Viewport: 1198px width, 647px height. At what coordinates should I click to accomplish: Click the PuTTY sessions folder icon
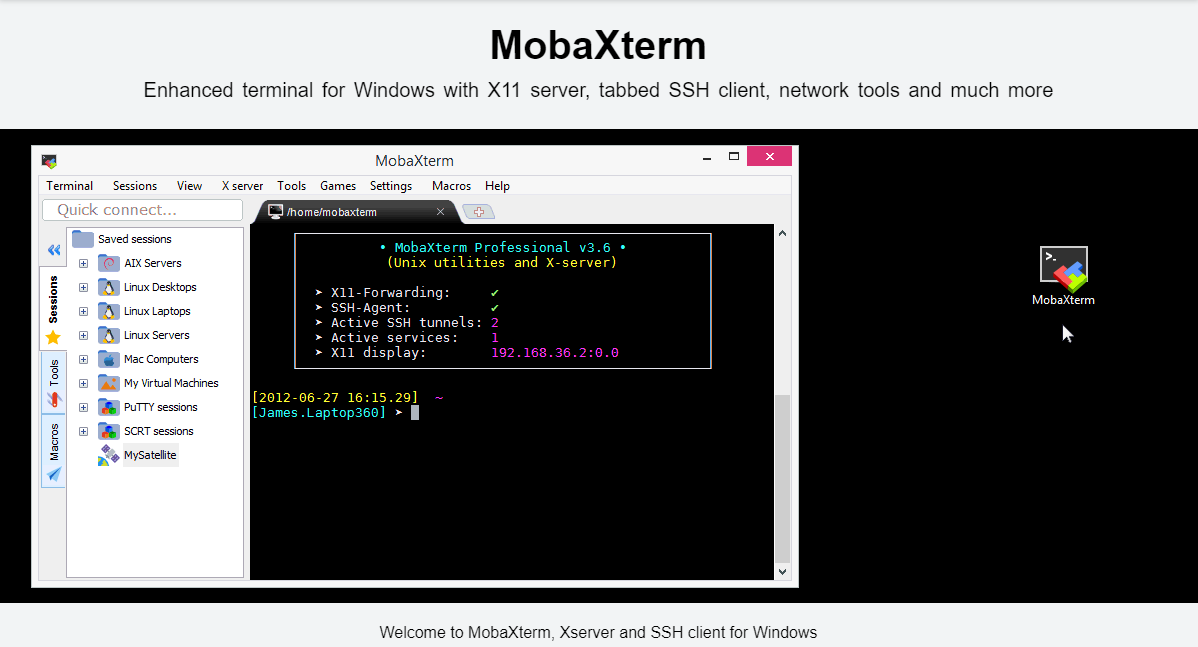pyautogui.click(x=108, y=407)
